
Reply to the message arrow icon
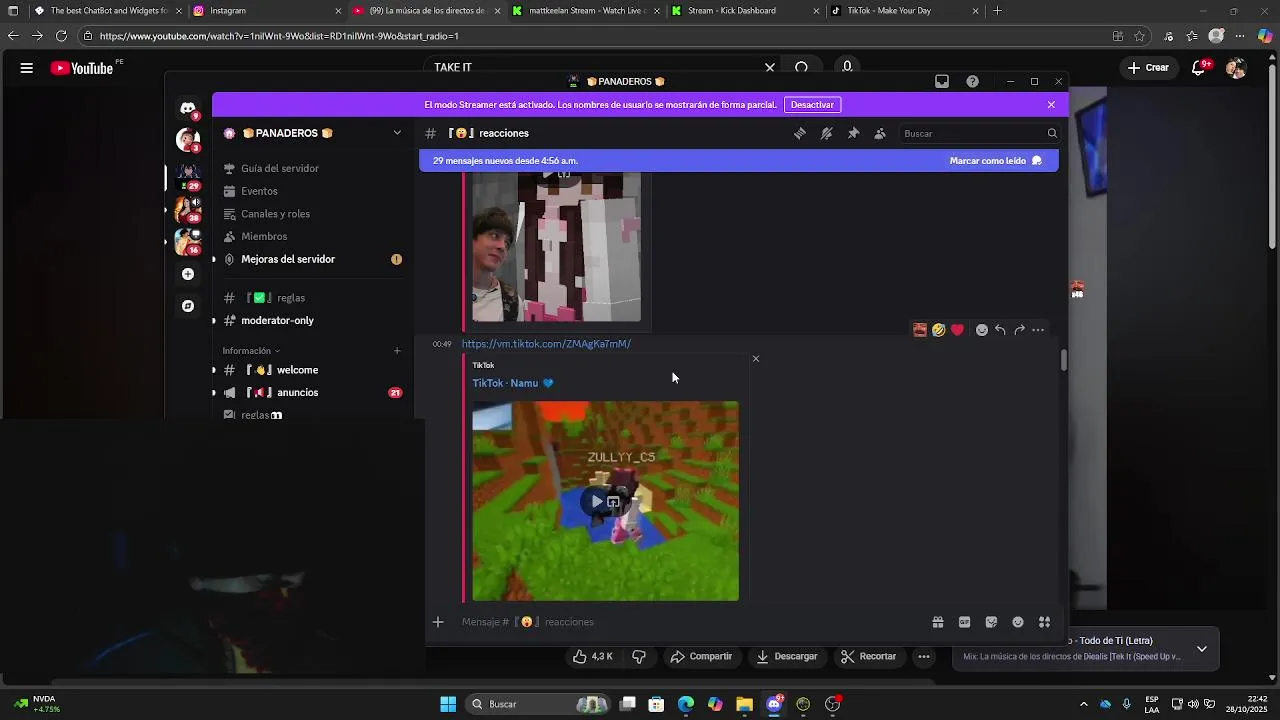(1001, 330)
